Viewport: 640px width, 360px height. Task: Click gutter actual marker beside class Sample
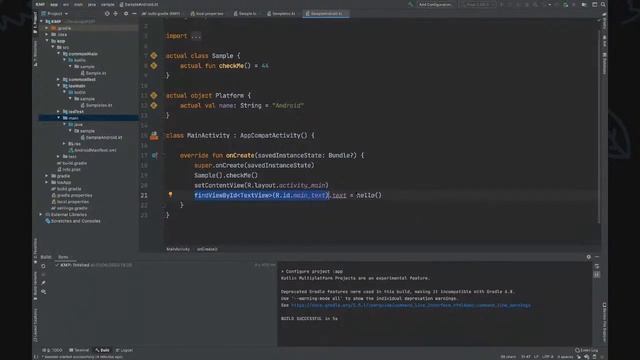[154, 56]
